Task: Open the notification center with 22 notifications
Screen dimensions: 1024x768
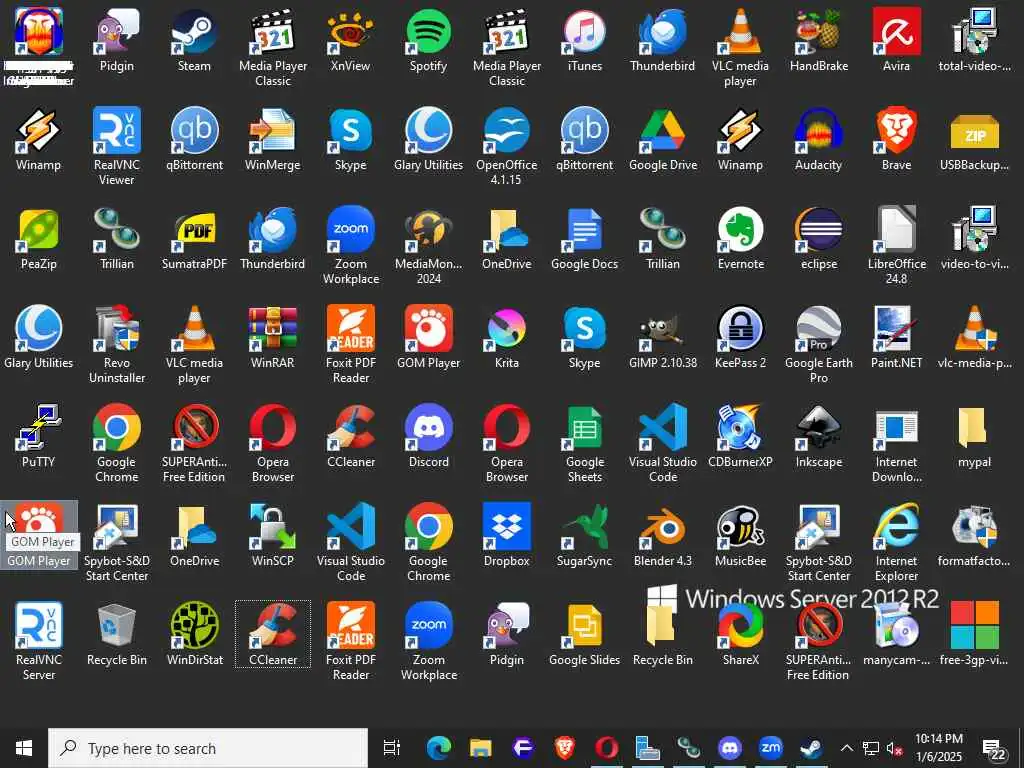Action: coord(994,749)
